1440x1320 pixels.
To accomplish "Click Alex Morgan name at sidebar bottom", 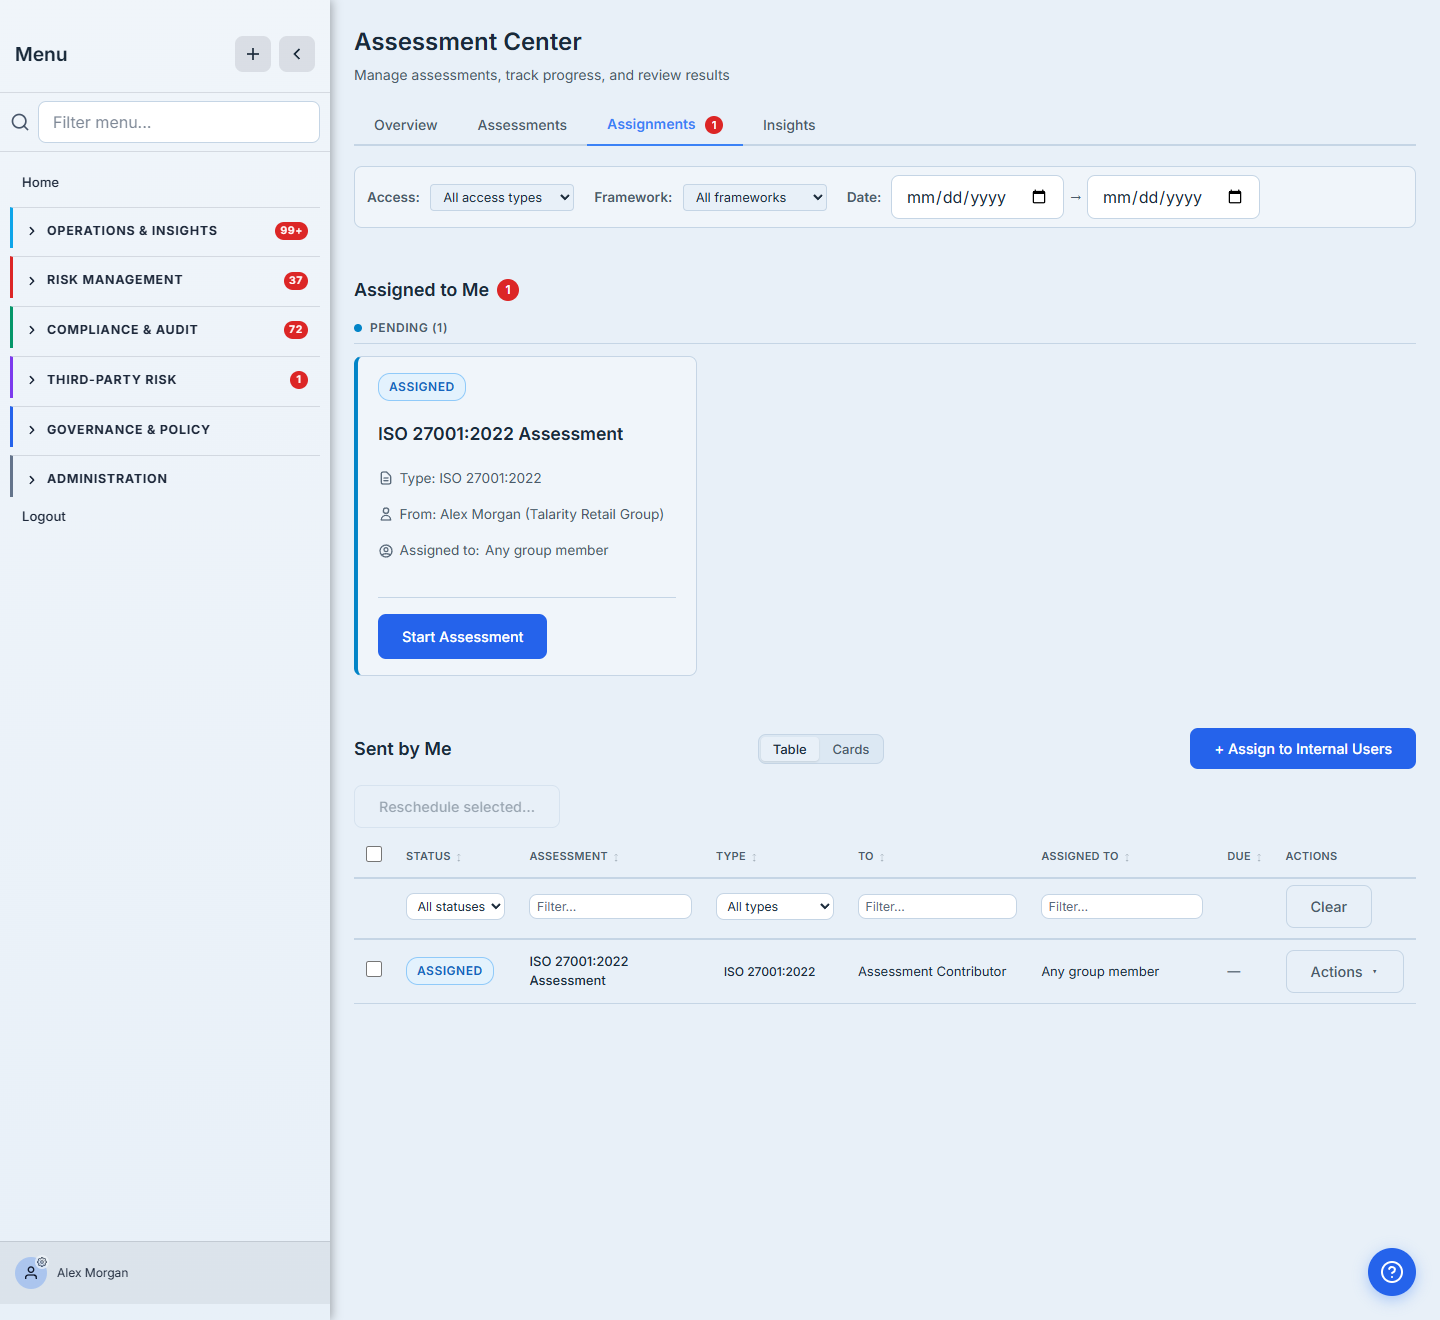I will click(93, 1273).
